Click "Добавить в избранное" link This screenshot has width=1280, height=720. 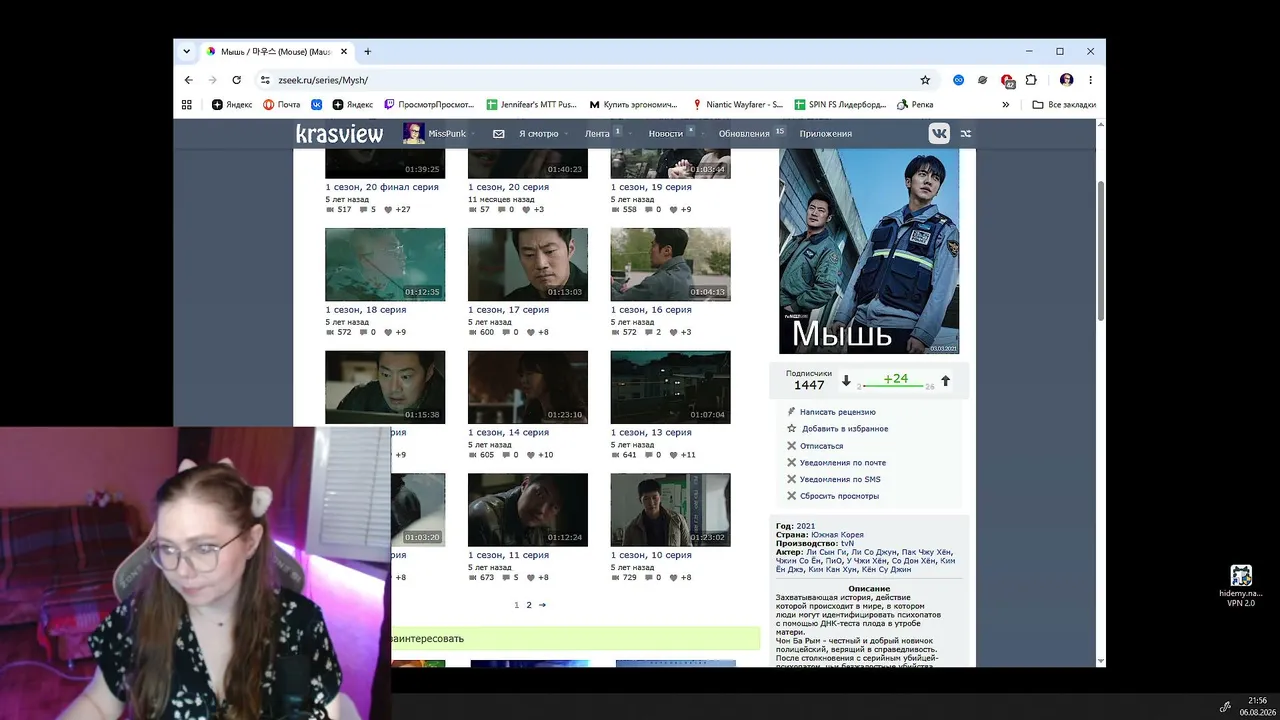point(845,429)
